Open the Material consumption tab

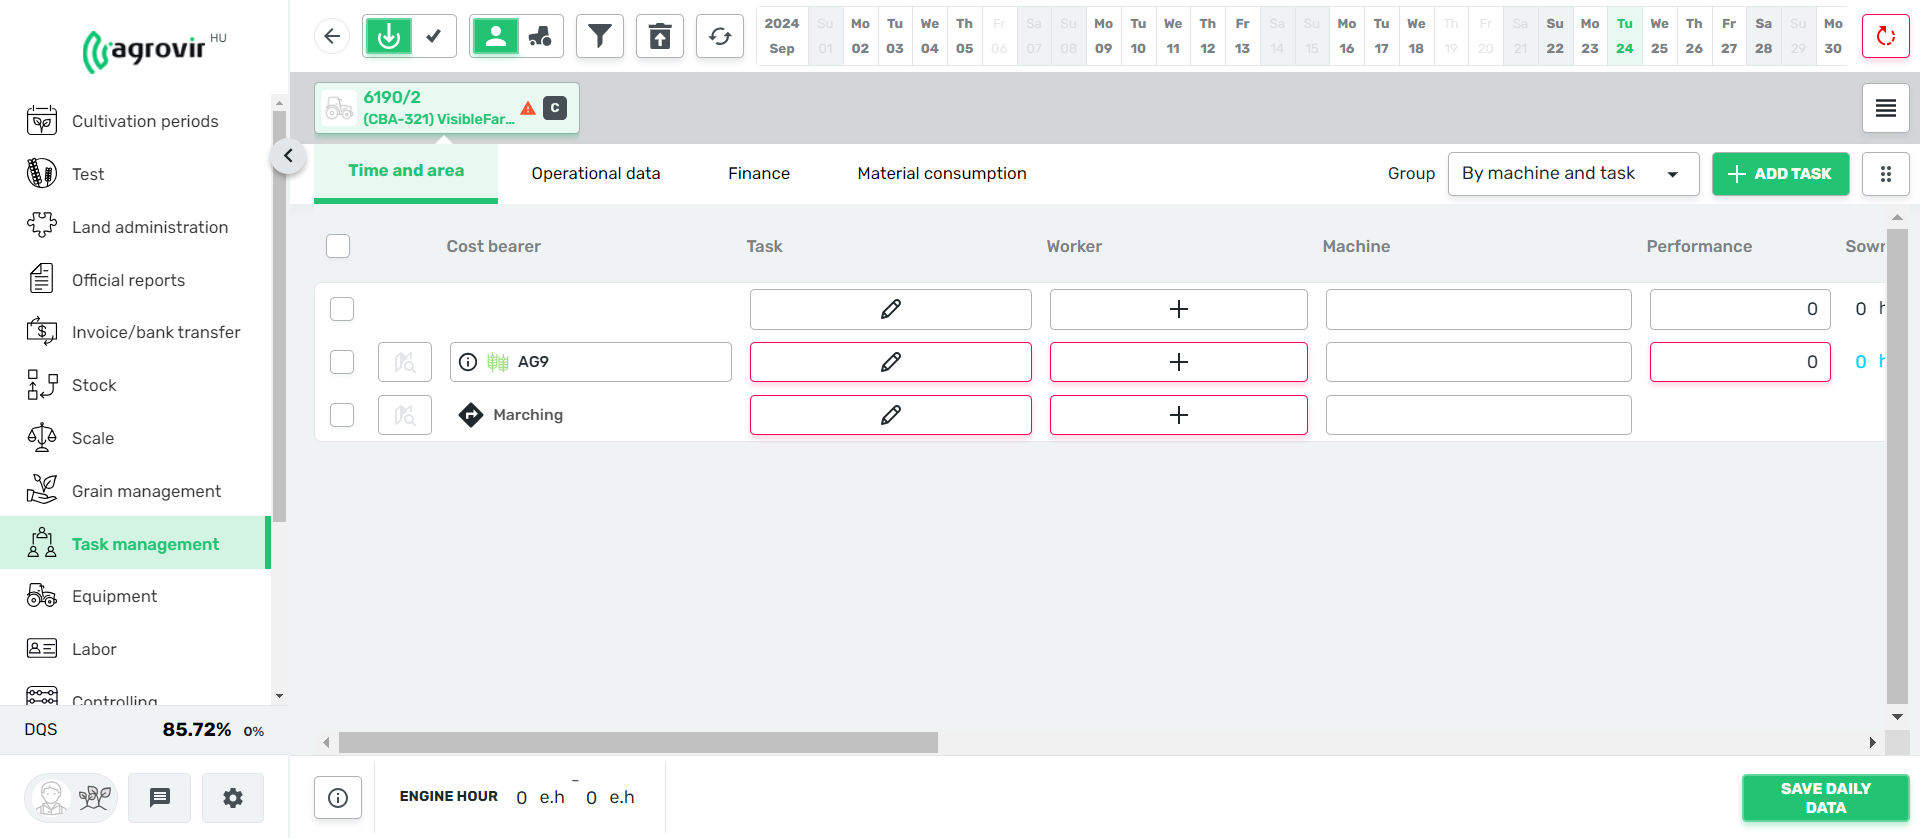pos(942,174)
